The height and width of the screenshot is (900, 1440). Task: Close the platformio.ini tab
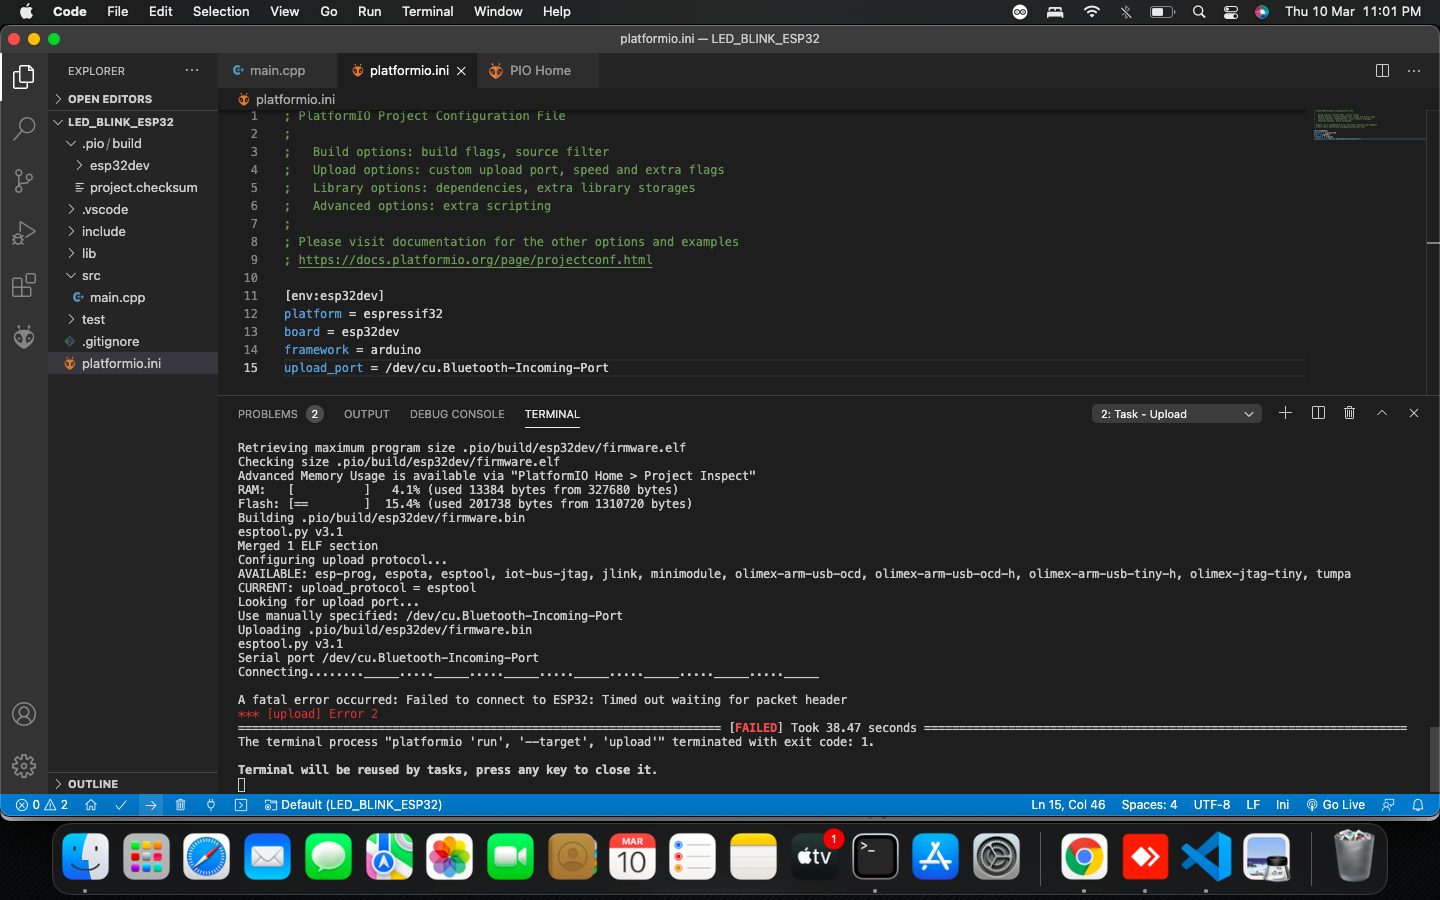pos(461,71)
